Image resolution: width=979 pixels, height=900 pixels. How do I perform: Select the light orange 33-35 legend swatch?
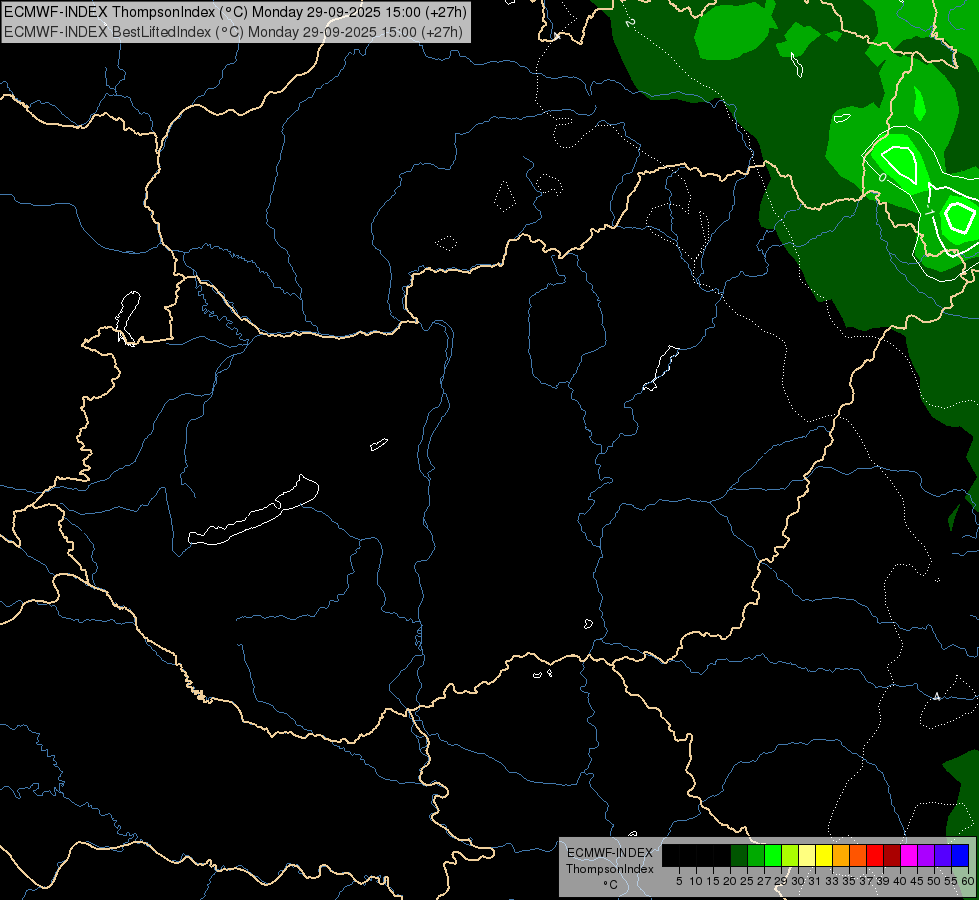tap(840, 856)
